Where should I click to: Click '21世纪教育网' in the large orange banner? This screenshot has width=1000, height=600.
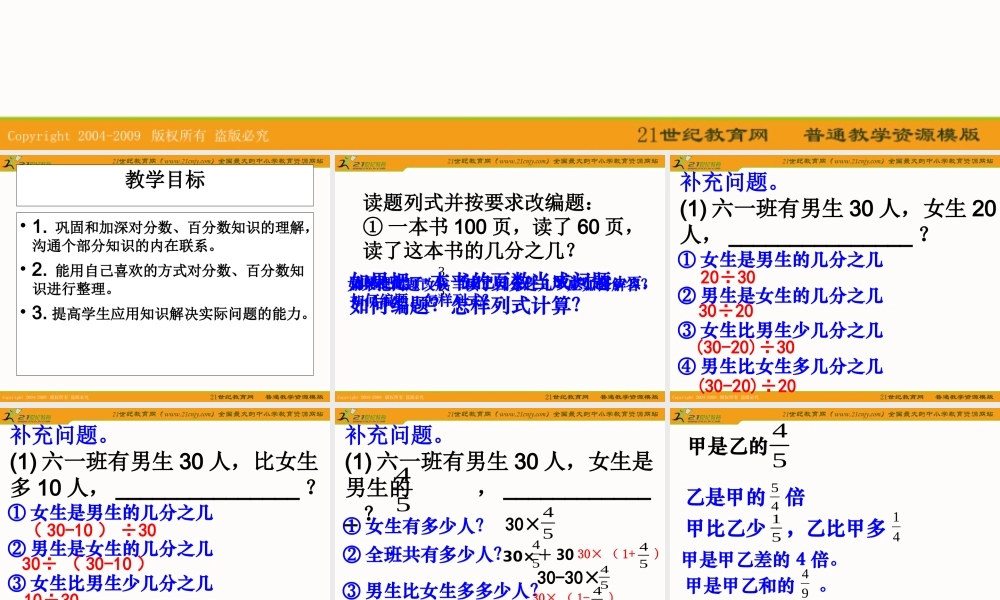[x=702, y=135]
